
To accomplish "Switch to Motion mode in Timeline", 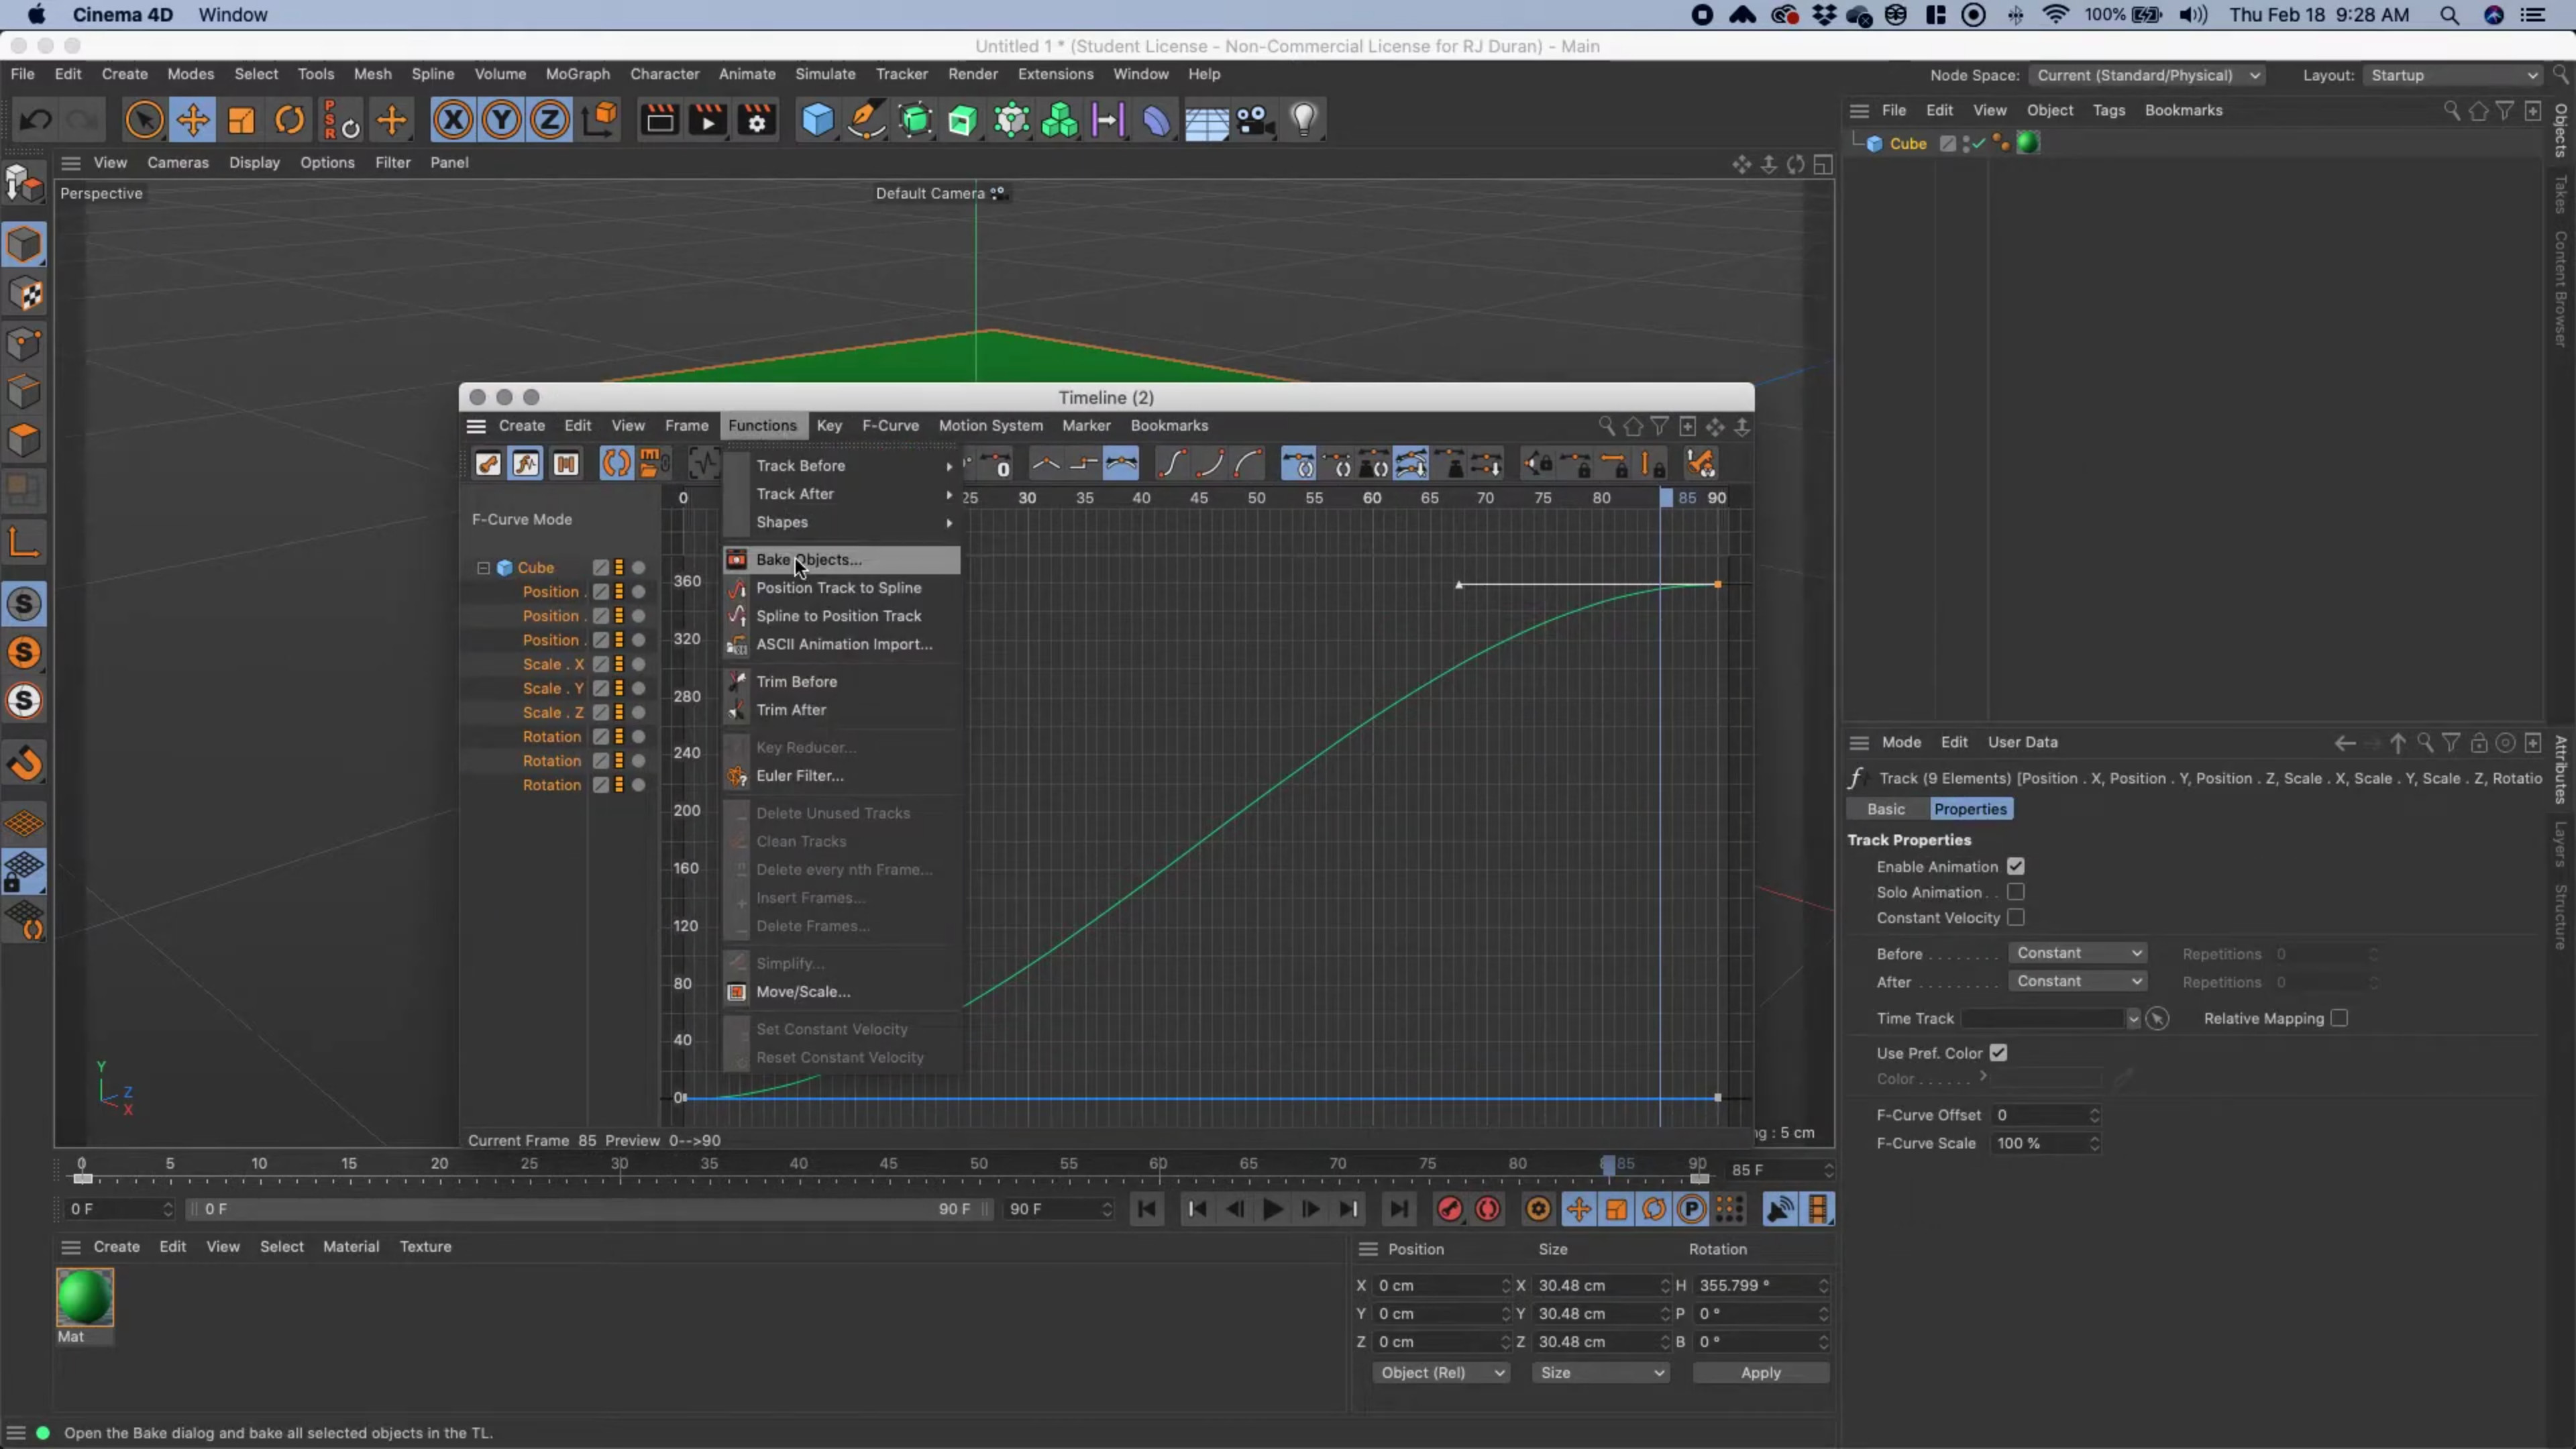I will (566, 464).
